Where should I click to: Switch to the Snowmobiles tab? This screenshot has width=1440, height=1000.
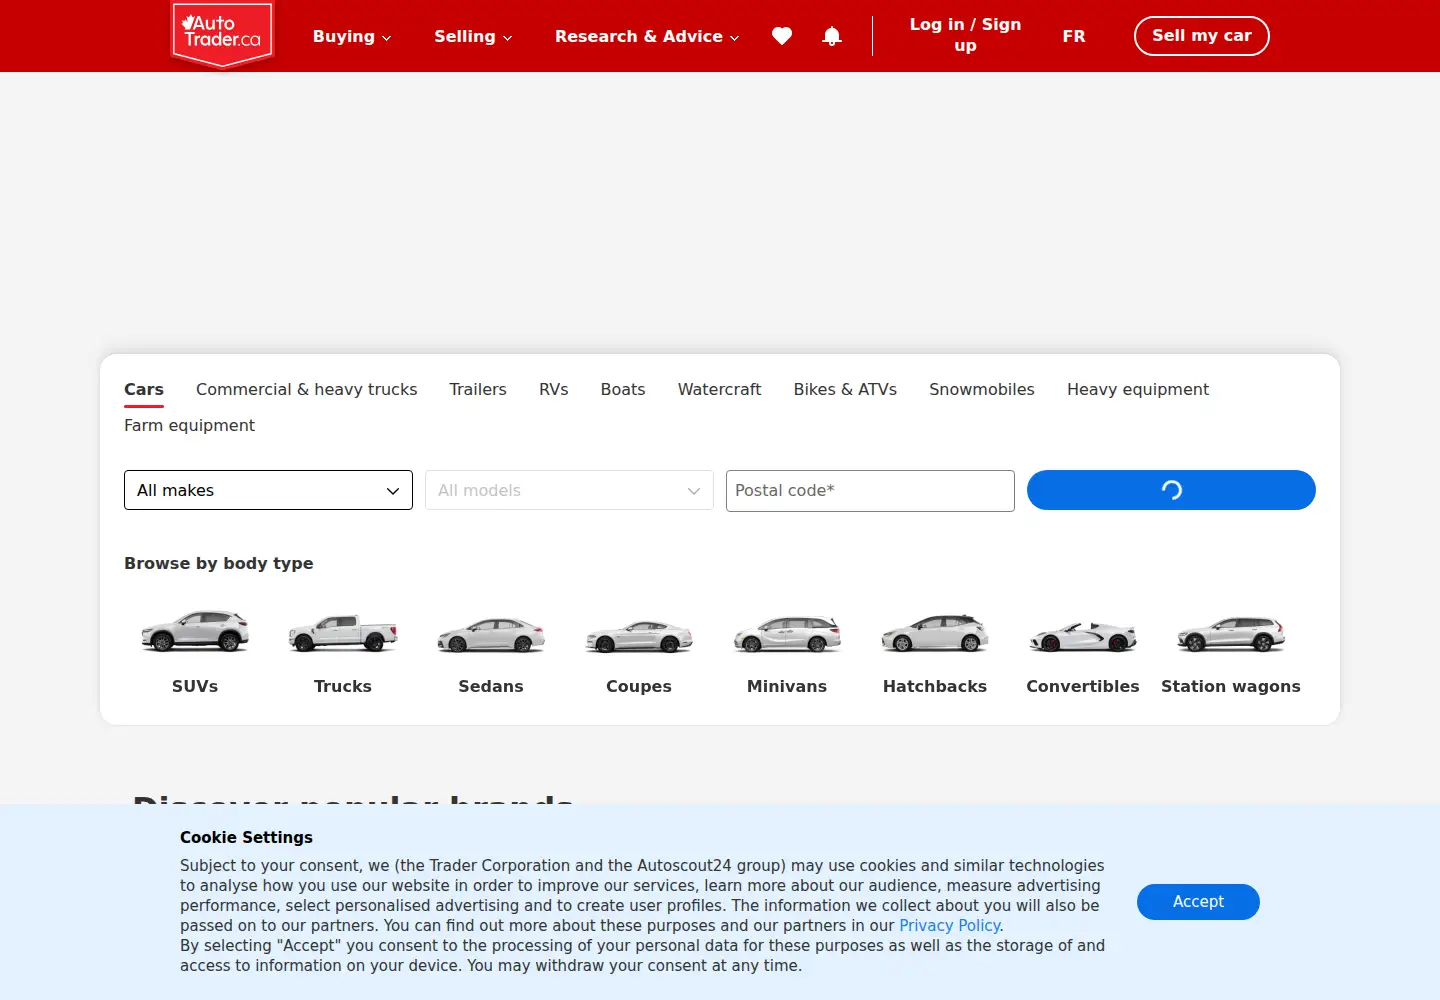[982, 389]
